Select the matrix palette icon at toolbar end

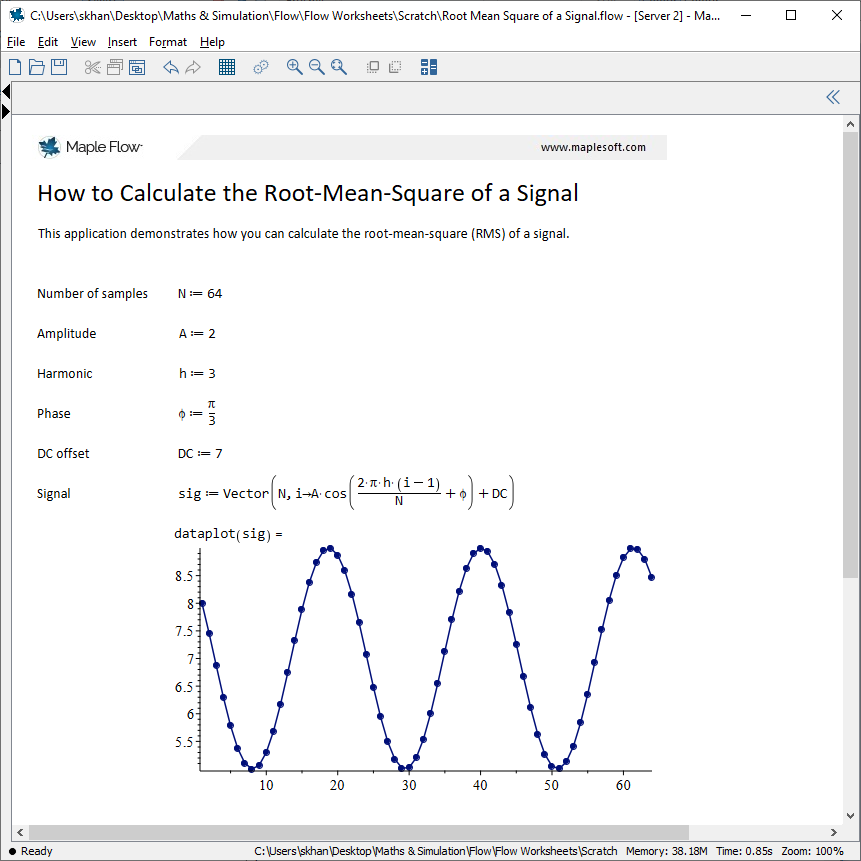tap(428, 67)
